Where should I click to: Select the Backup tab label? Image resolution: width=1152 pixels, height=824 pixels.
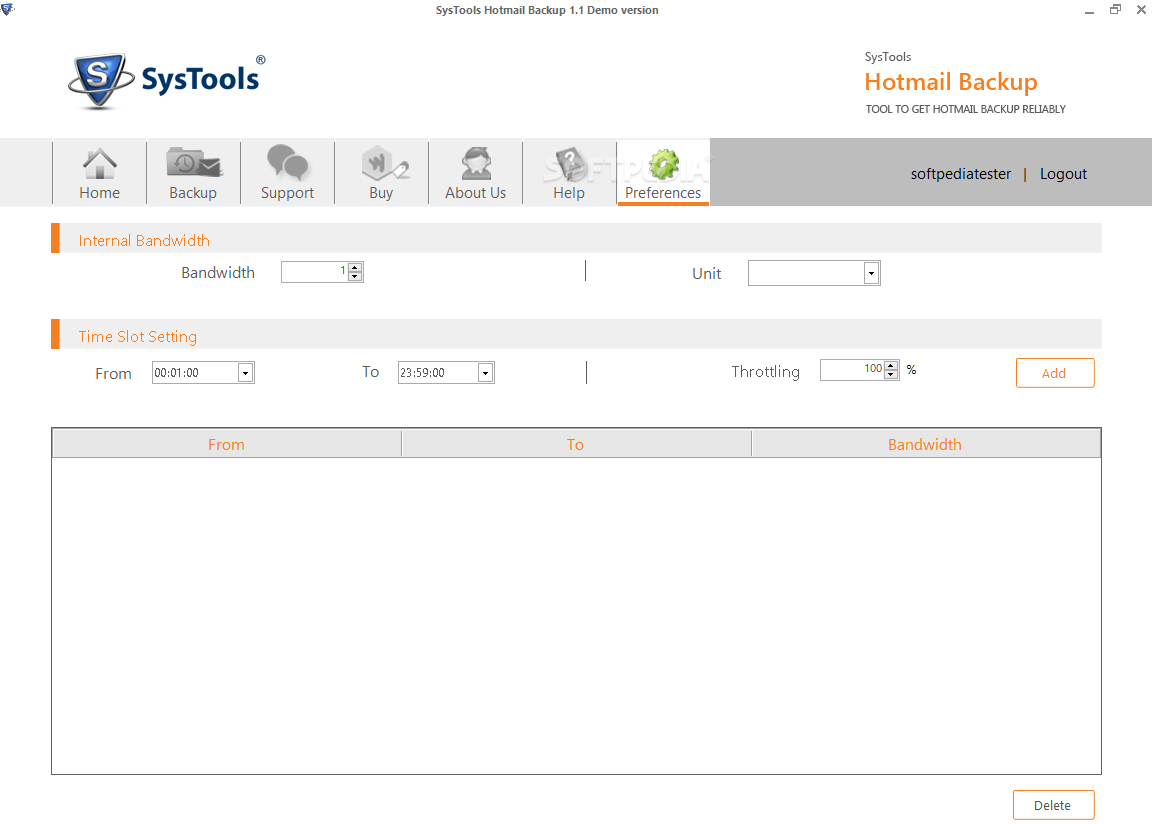click(193, 192)
